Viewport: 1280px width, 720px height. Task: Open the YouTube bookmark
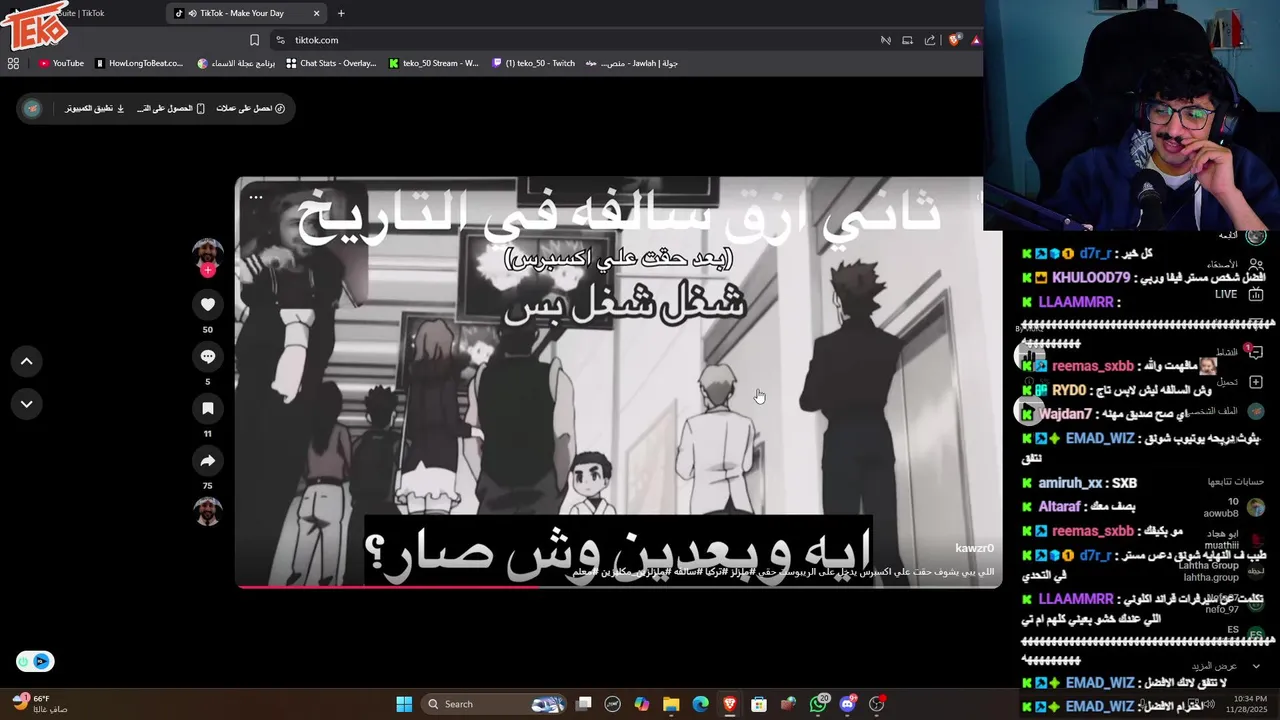[61, 63]
